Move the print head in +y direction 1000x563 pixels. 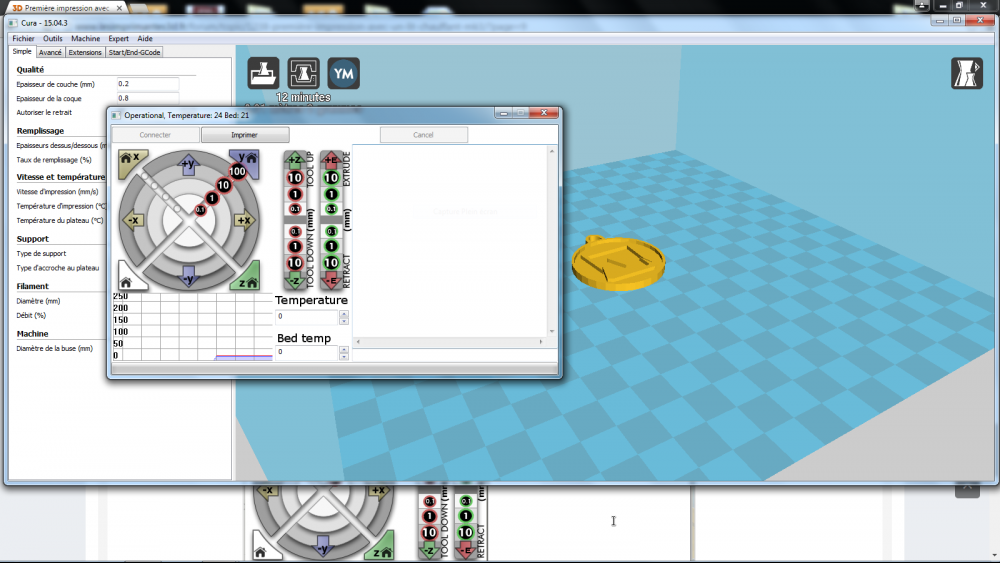(188, 164)
